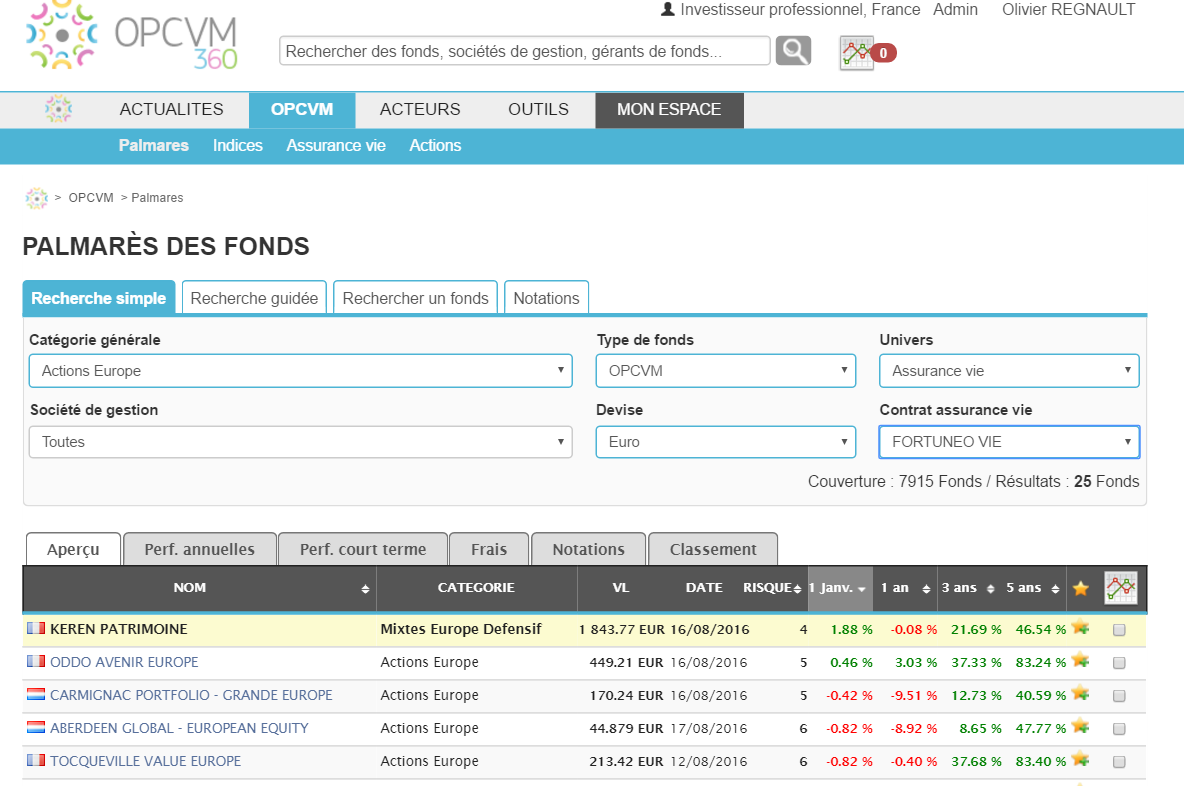Open the Notations search tab
This screenshot has width=1184, height=786.
pyautogui.click(x=547, y=298)
